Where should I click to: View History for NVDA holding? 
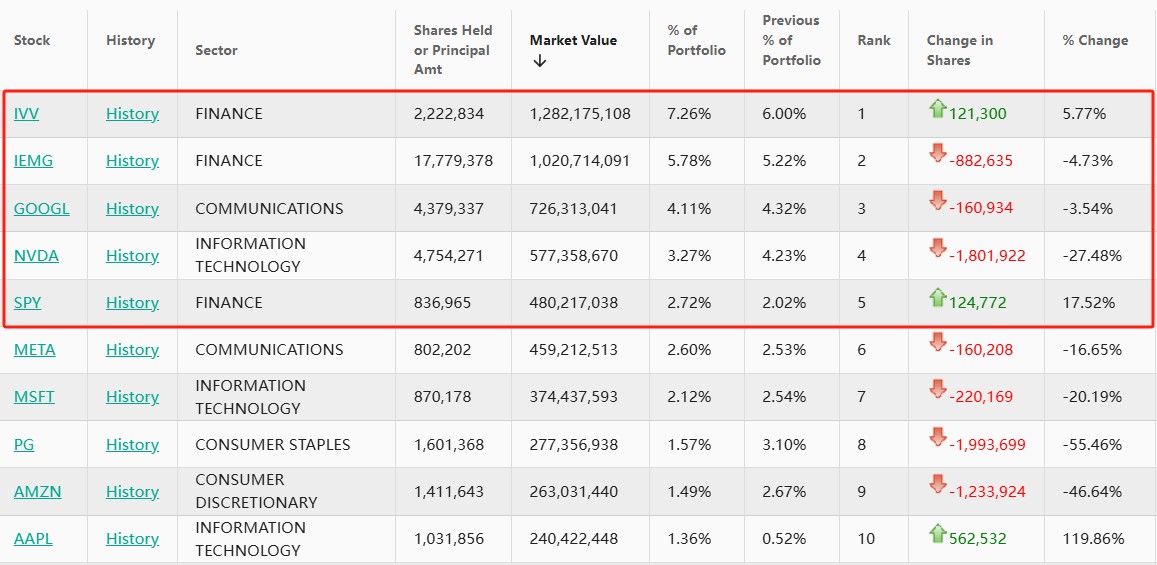pos(132,256)
